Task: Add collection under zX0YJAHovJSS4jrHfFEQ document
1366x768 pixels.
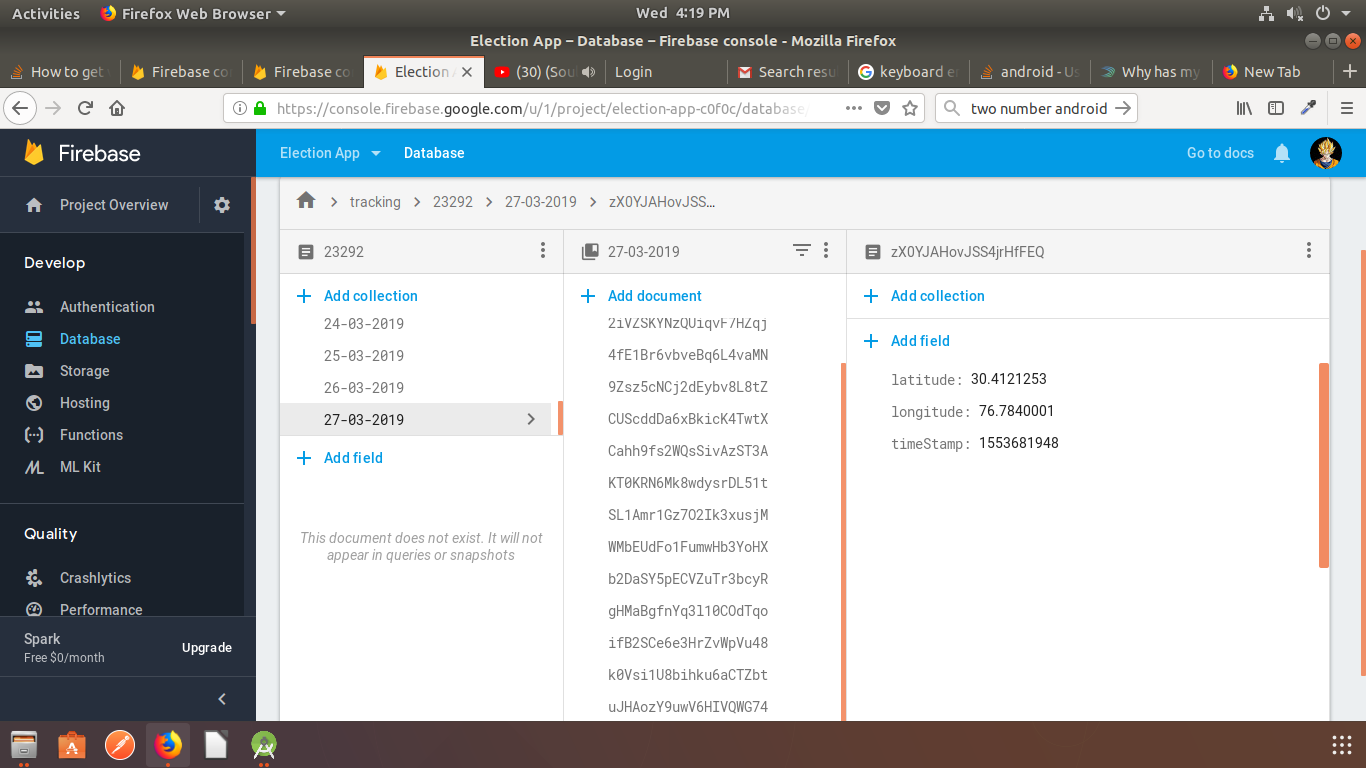Action: [938, 296]
